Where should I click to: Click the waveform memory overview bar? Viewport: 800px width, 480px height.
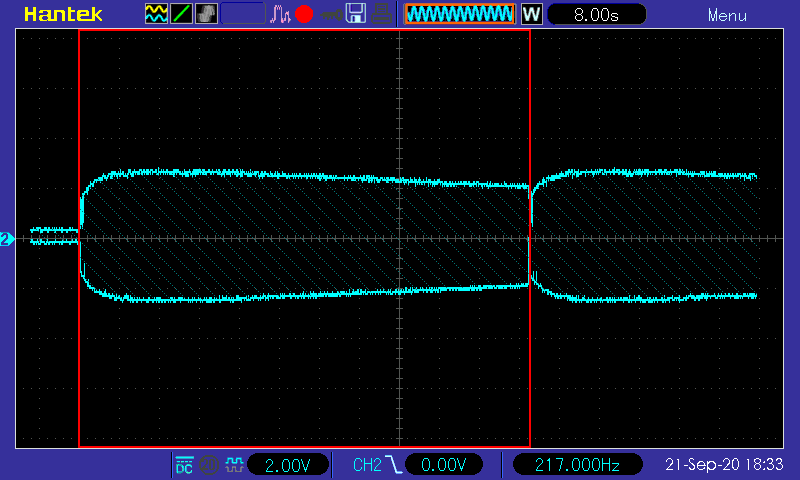pos(460,14)
